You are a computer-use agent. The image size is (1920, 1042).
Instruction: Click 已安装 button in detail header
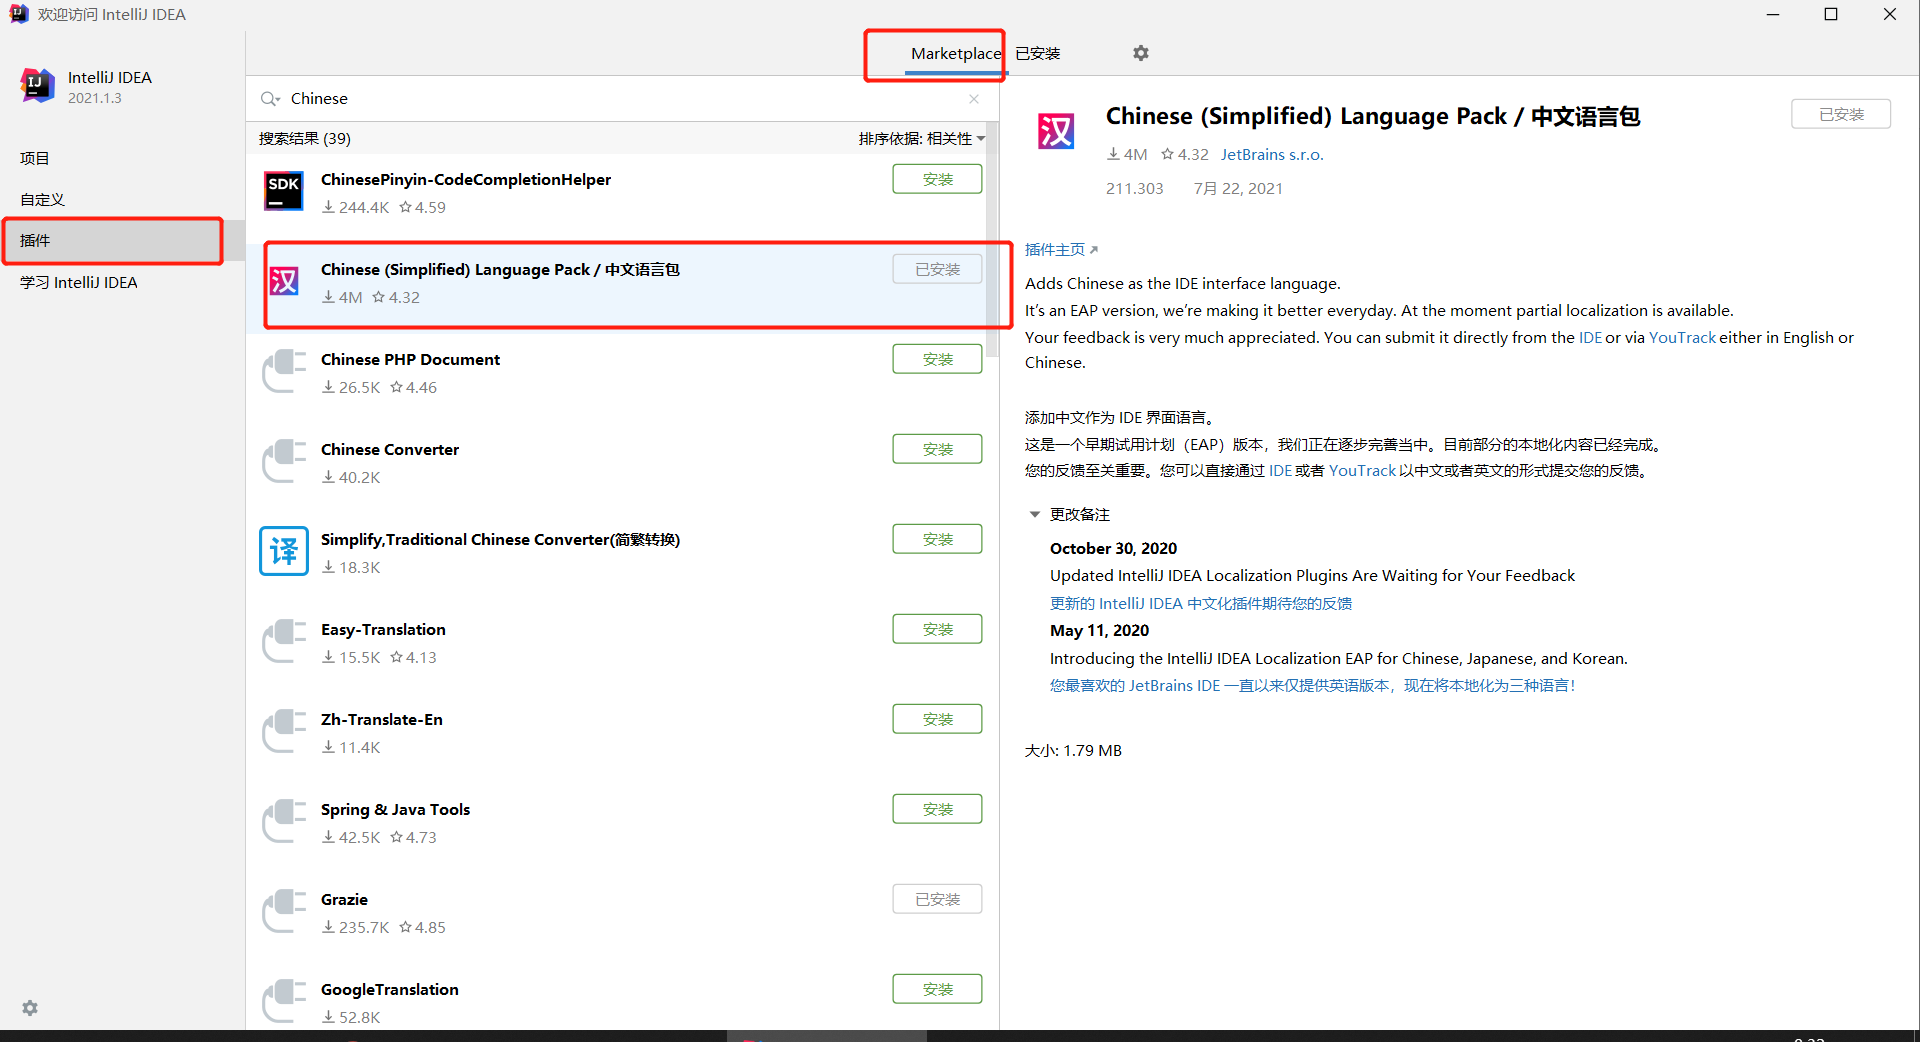coord(1841,114)
